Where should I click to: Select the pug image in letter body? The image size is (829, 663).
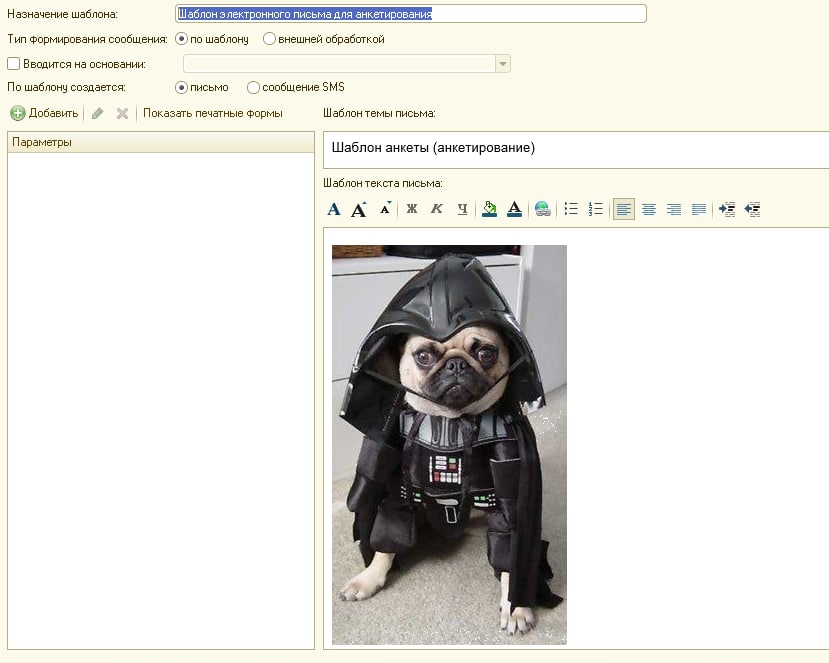tap(449, 445)
